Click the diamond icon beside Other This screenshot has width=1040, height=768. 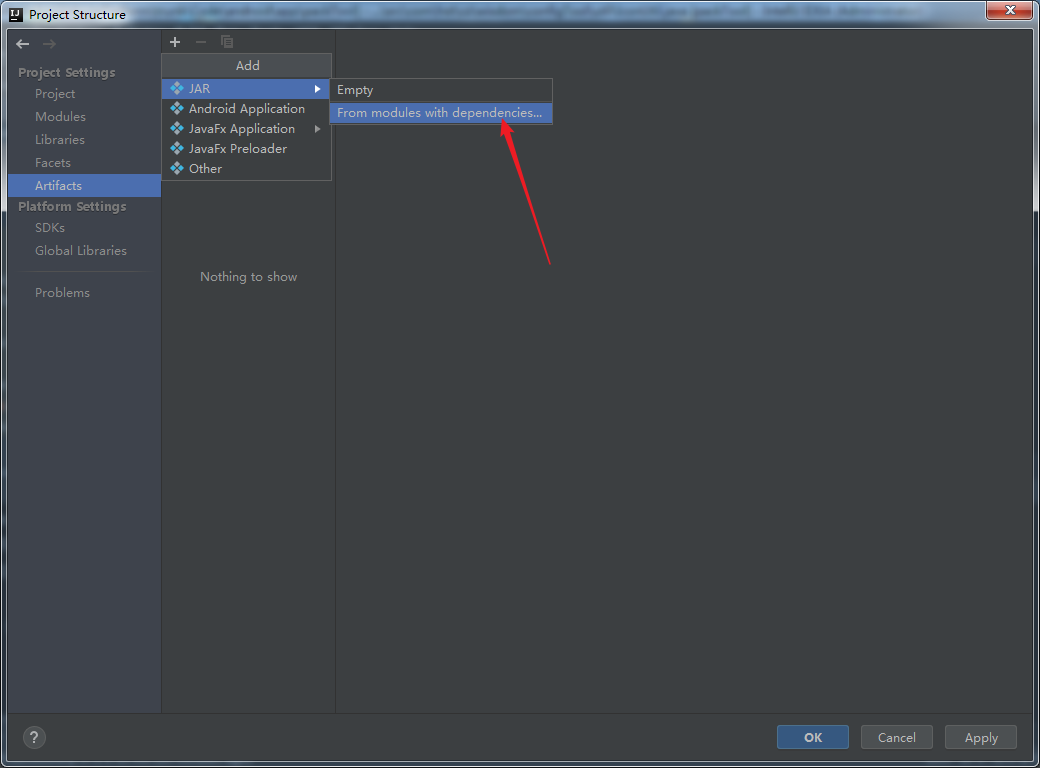pos(177,168)
